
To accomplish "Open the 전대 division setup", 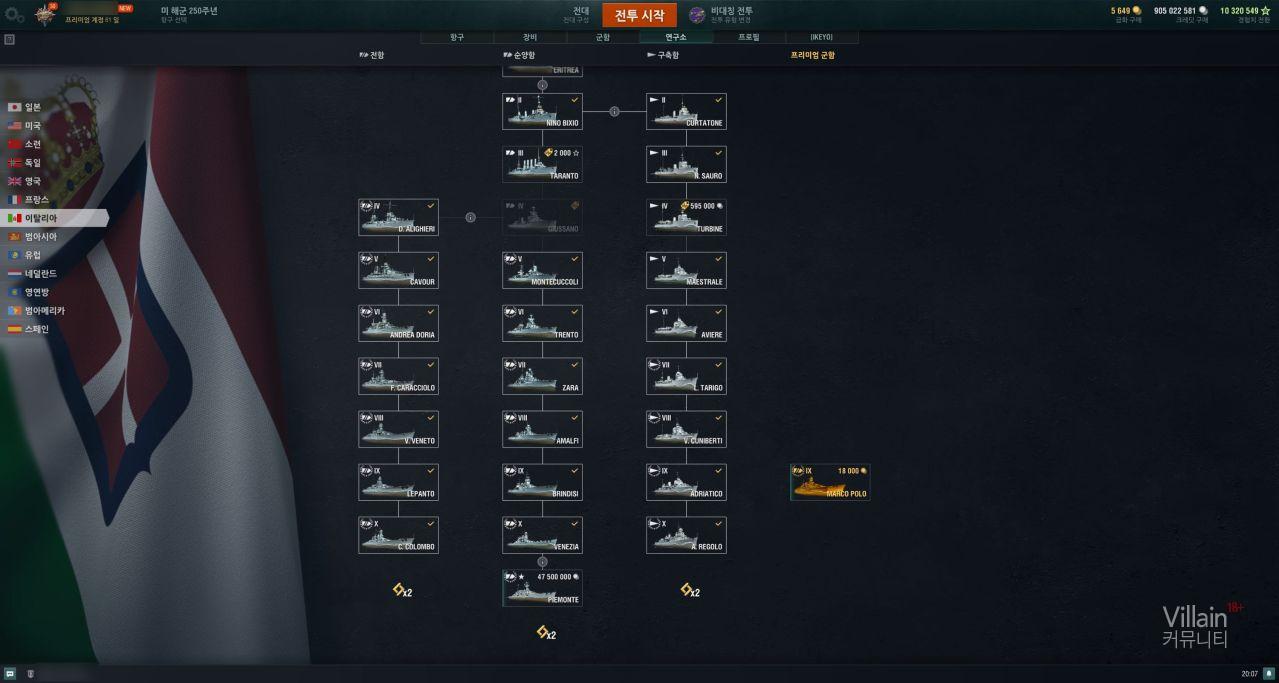I will point(574,14).
